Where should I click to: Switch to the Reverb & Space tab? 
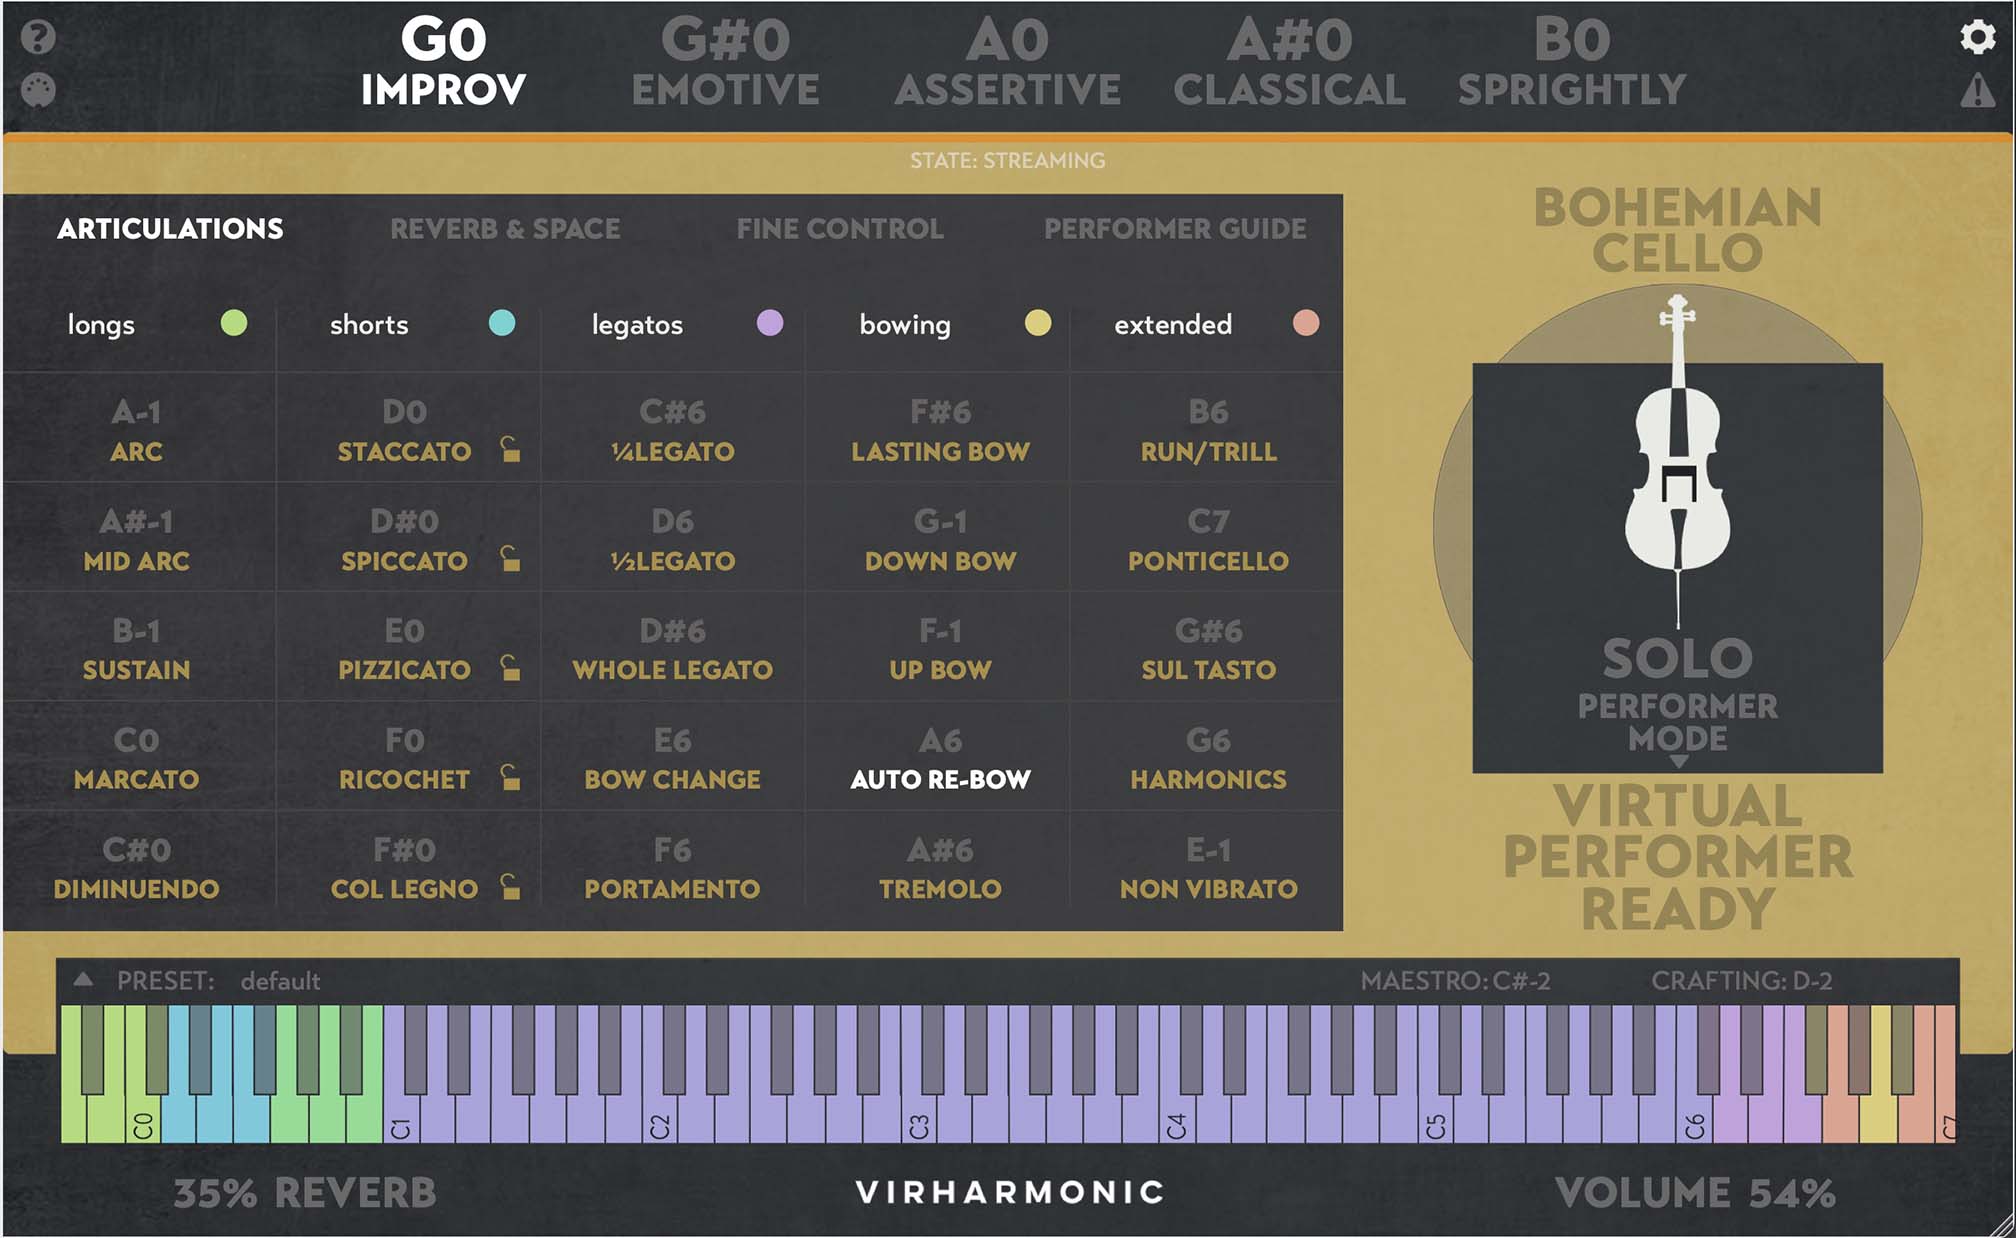point(505,229)
